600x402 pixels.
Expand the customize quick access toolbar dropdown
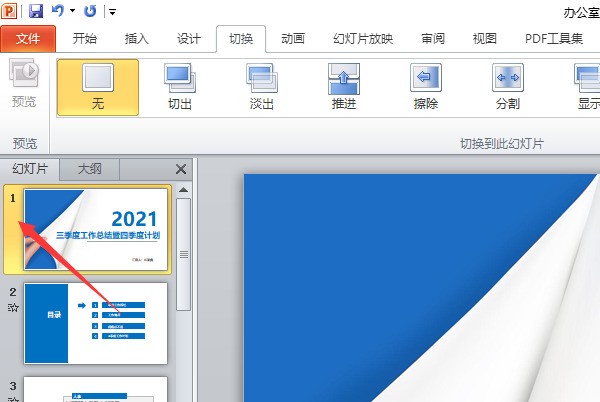(111, 12)
